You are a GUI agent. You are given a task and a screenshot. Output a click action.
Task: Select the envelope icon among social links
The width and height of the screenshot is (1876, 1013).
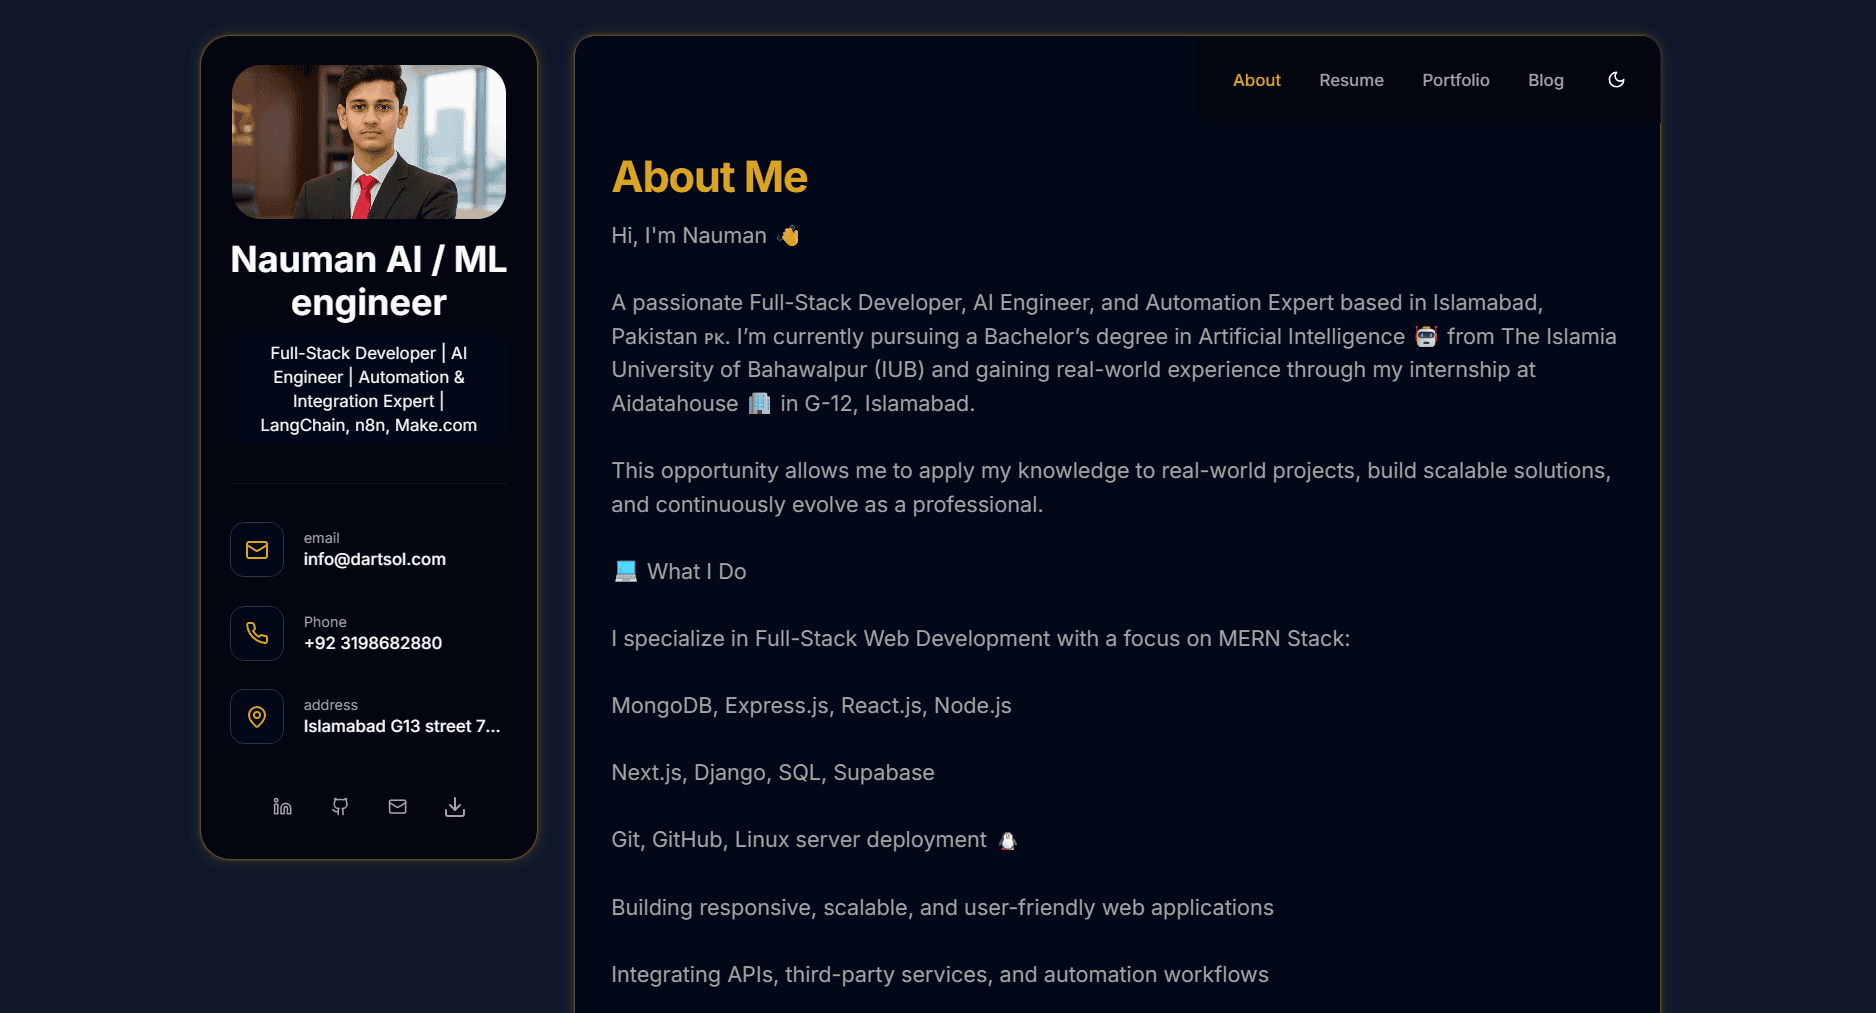(397, 806)
